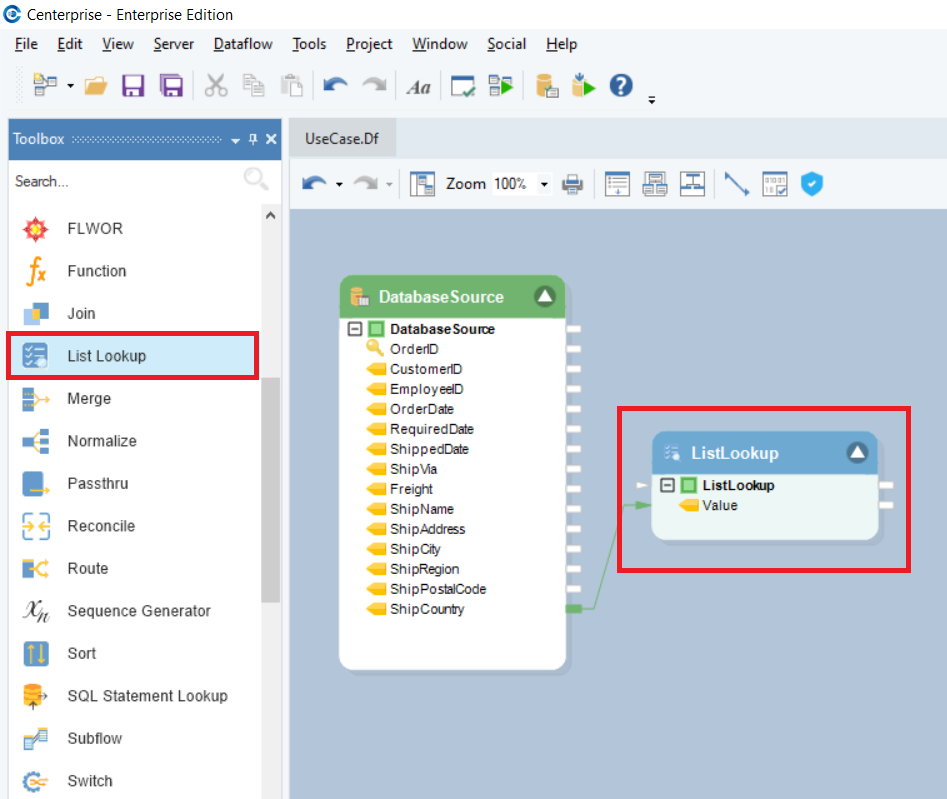Click the diagonal link line icon
This screenshot has height=799, width=947.
(737, 184)
